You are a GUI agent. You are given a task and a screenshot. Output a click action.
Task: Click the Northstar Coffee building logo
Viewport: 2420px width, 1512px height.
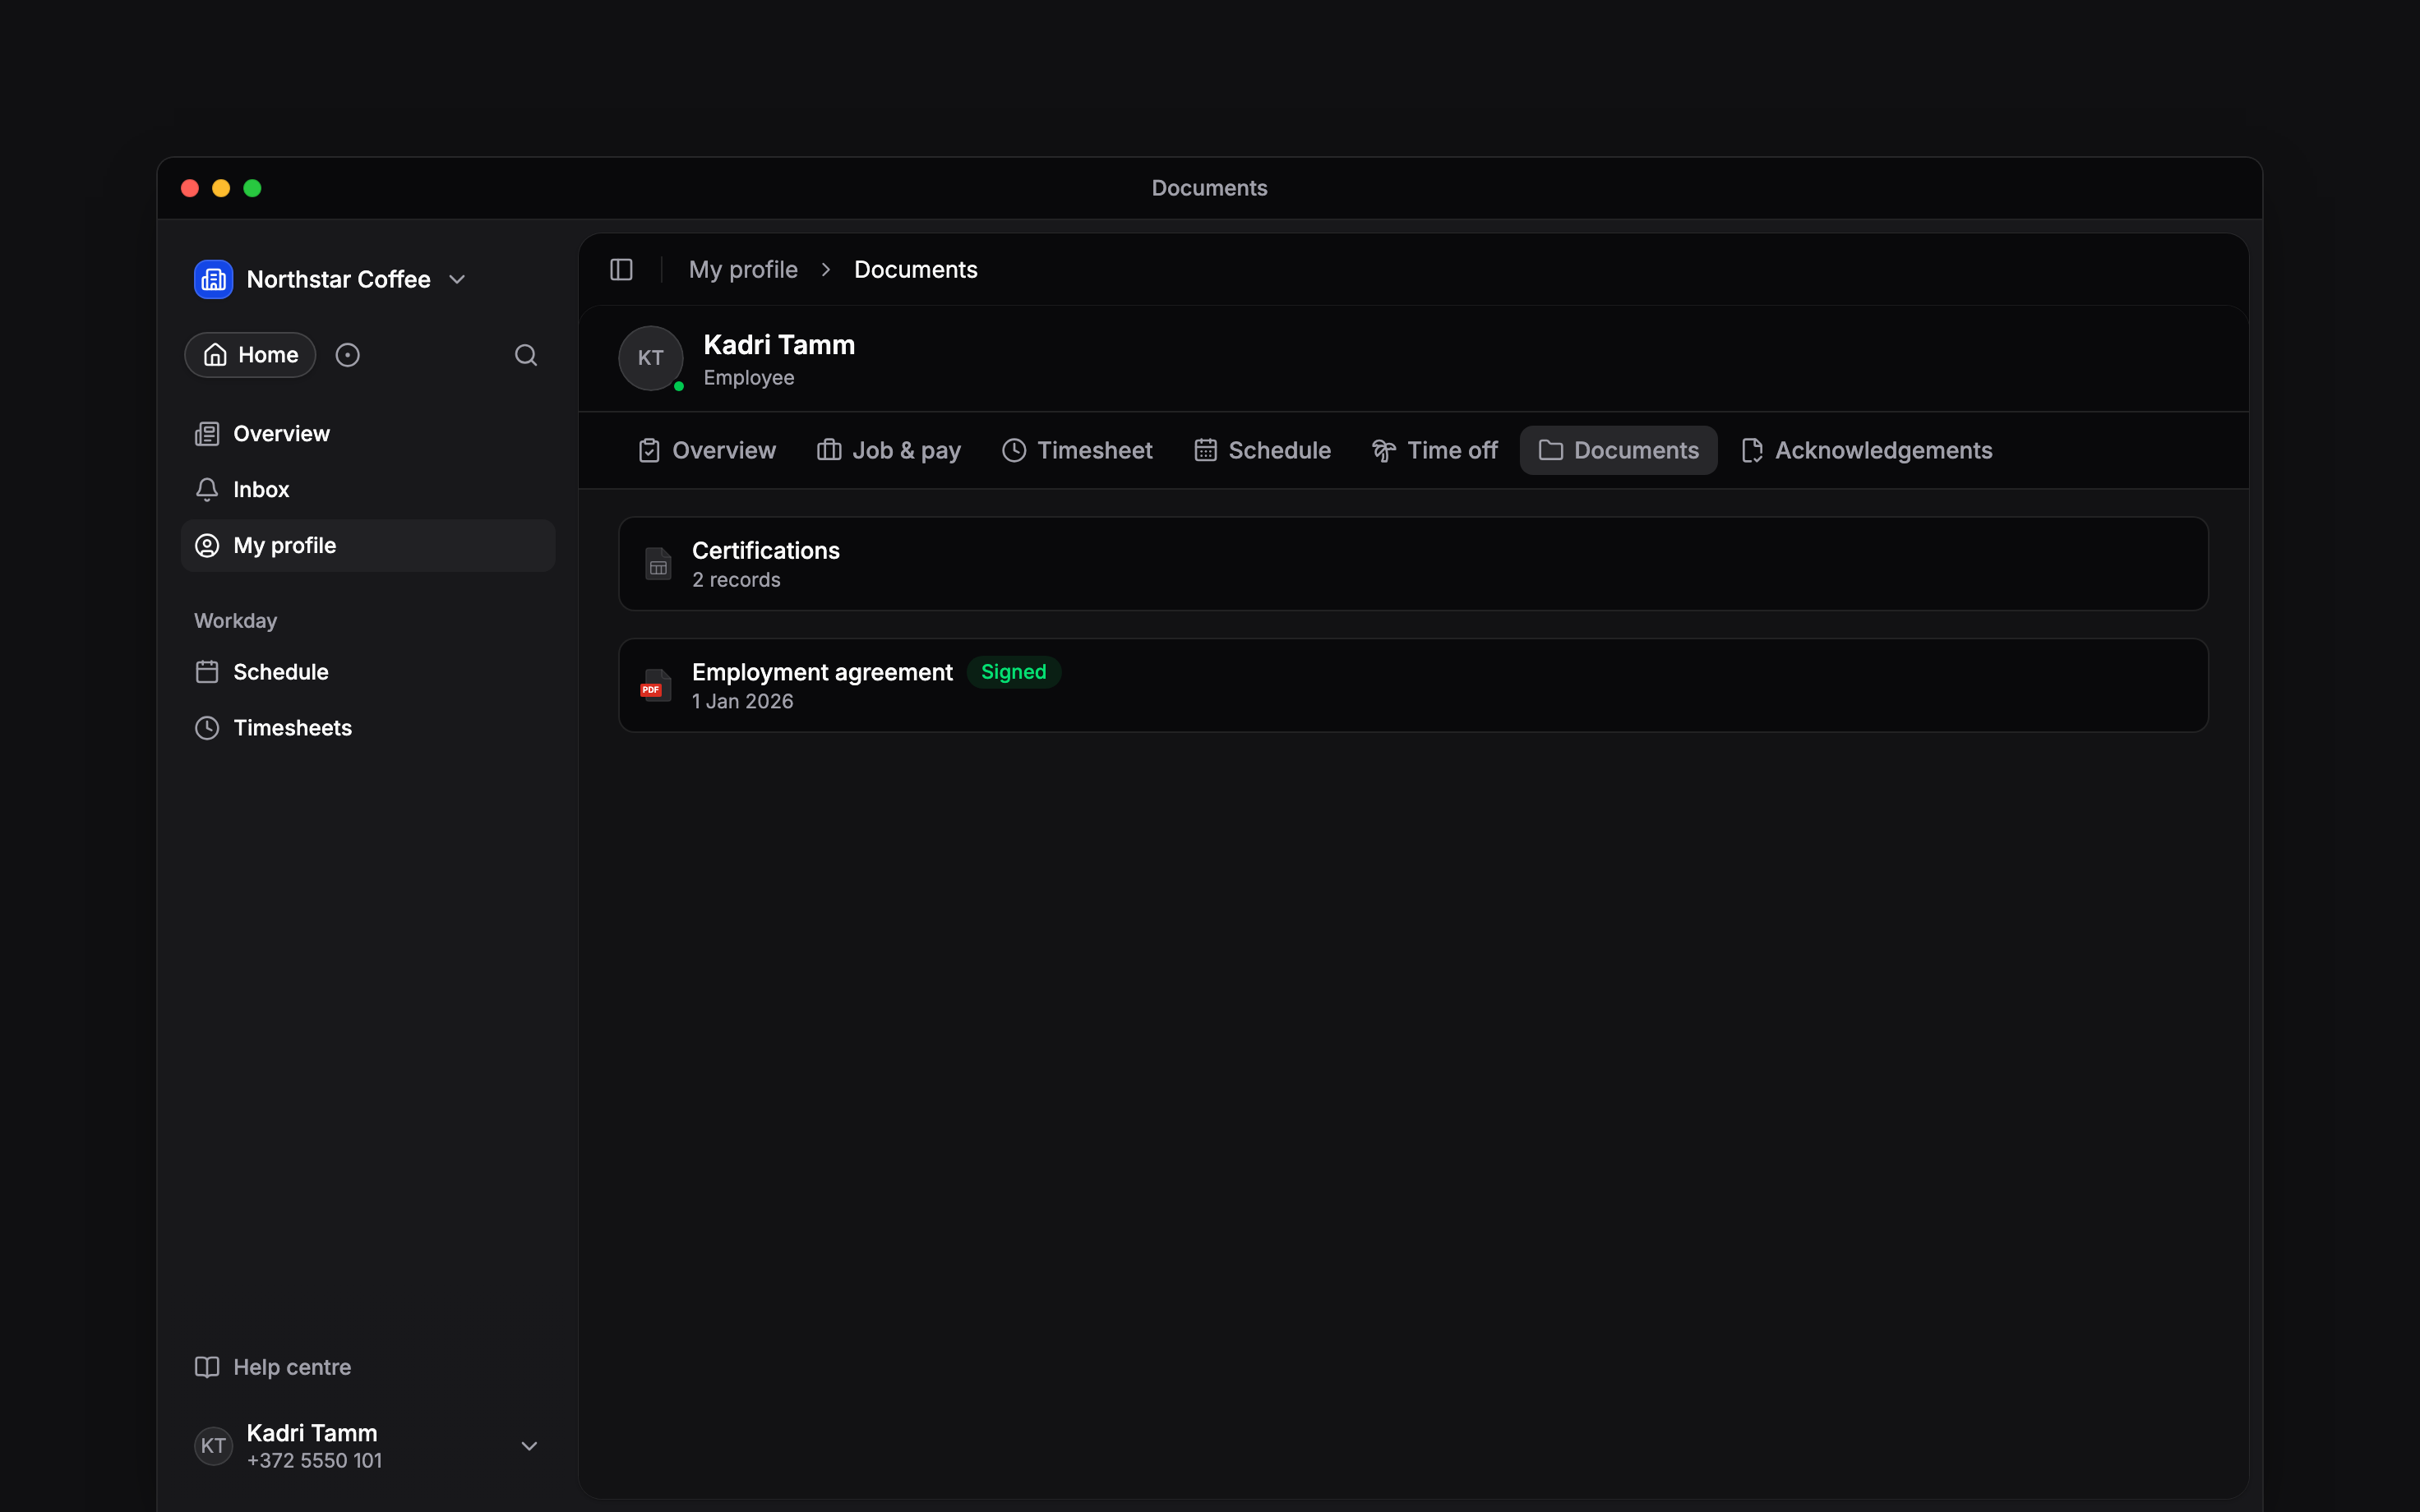coord(213,279)
